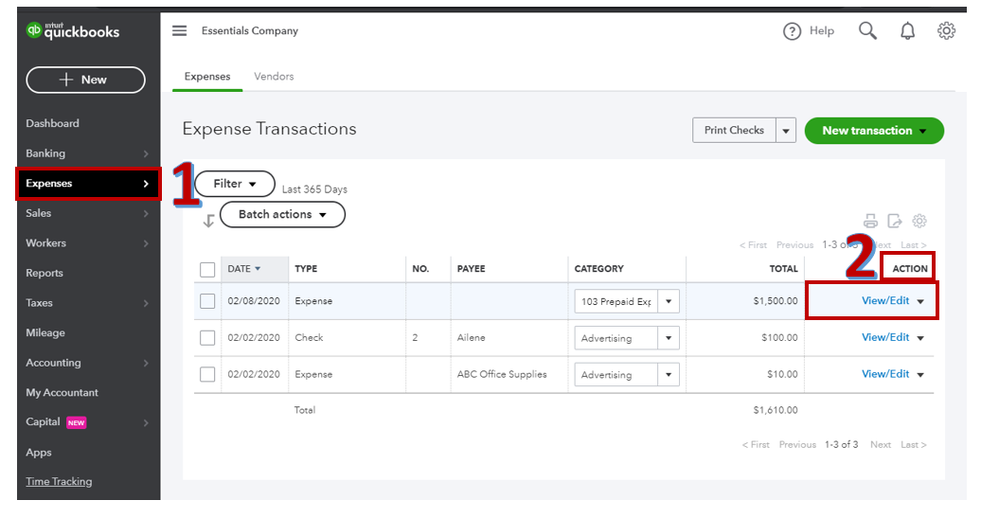Viewport: 999px width, 519px height.
Task: Open the notifications bell
Action: click(907, 31)
